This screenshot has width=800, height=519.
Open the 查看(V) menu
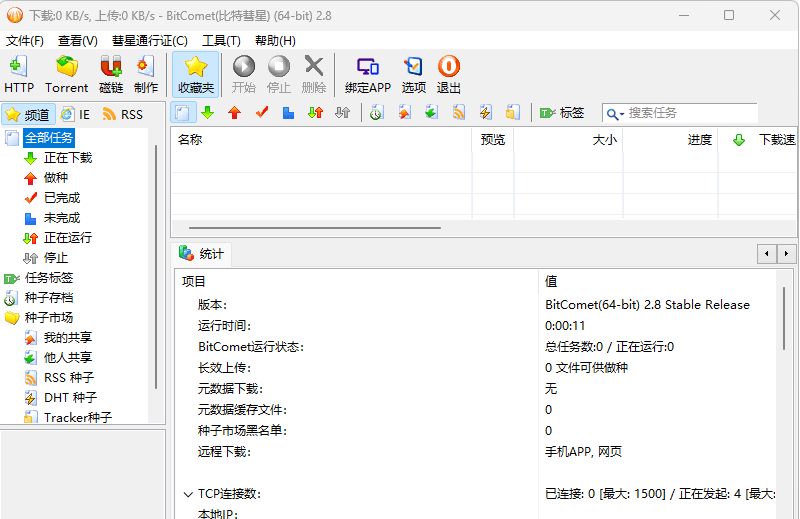pyautogui.click(x=78, y=41)
